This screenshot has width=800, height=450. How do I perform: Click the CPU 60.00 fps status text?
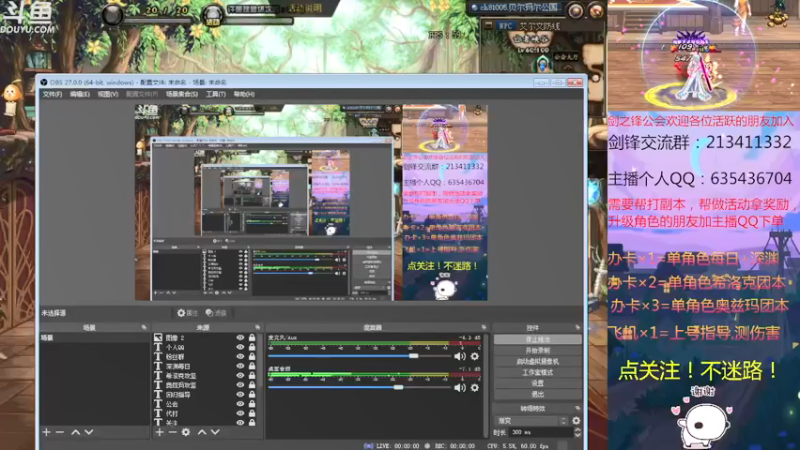pyautogui.click(x=518, y=446)
